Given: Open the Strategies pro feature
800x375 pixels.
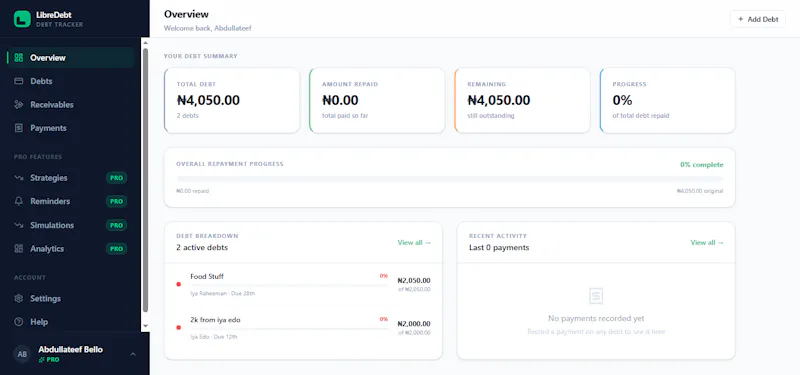Looking at the screenshot, I should 70,178.
